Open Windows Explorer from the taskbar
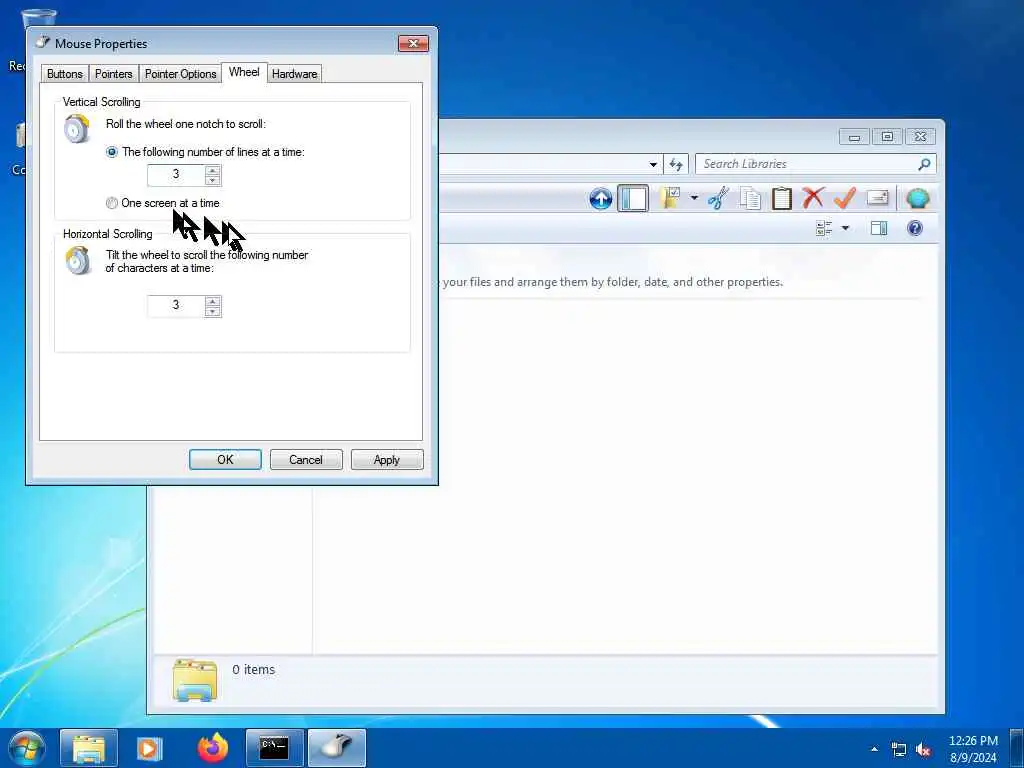The width and height of the screenshot is (1024, 768). pyautogui.click(x=89, y=748)
